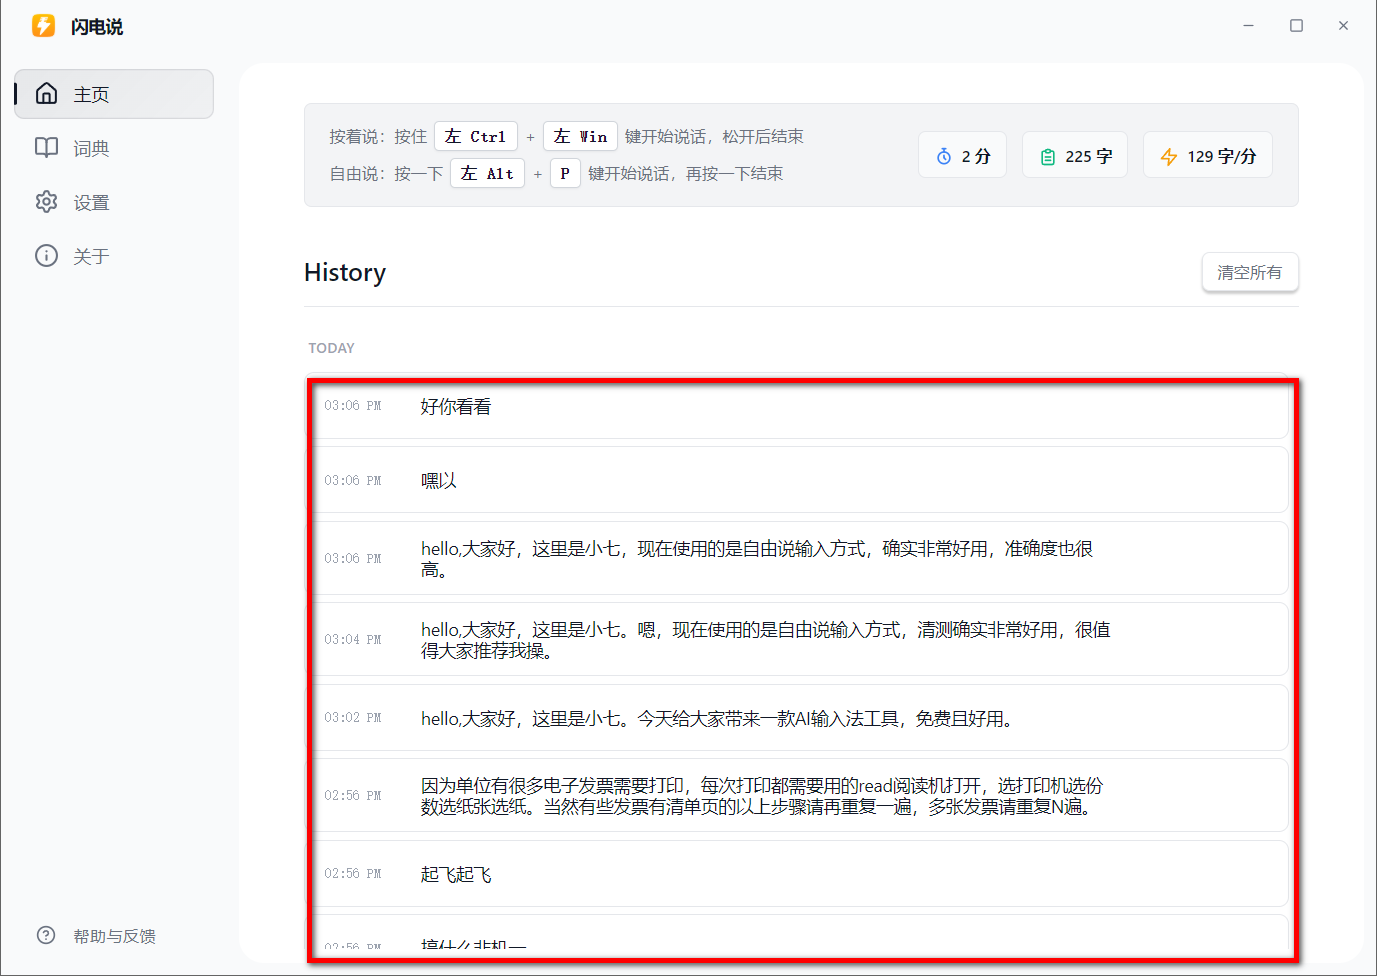Click the dictionary book icon beside 词典
1377x976 pixels.
pyautogui.click(x=46, y=147)
